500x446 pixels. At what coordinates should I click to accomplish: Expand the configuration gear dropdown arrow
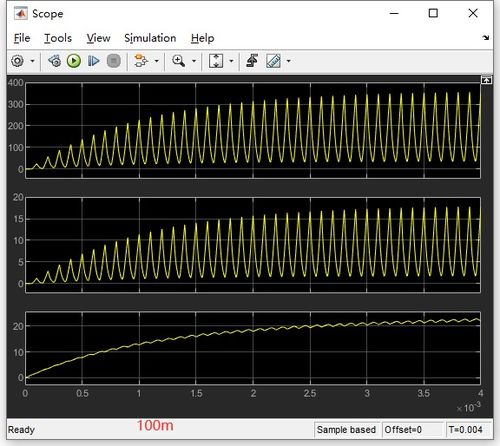(x=32, y=61)
